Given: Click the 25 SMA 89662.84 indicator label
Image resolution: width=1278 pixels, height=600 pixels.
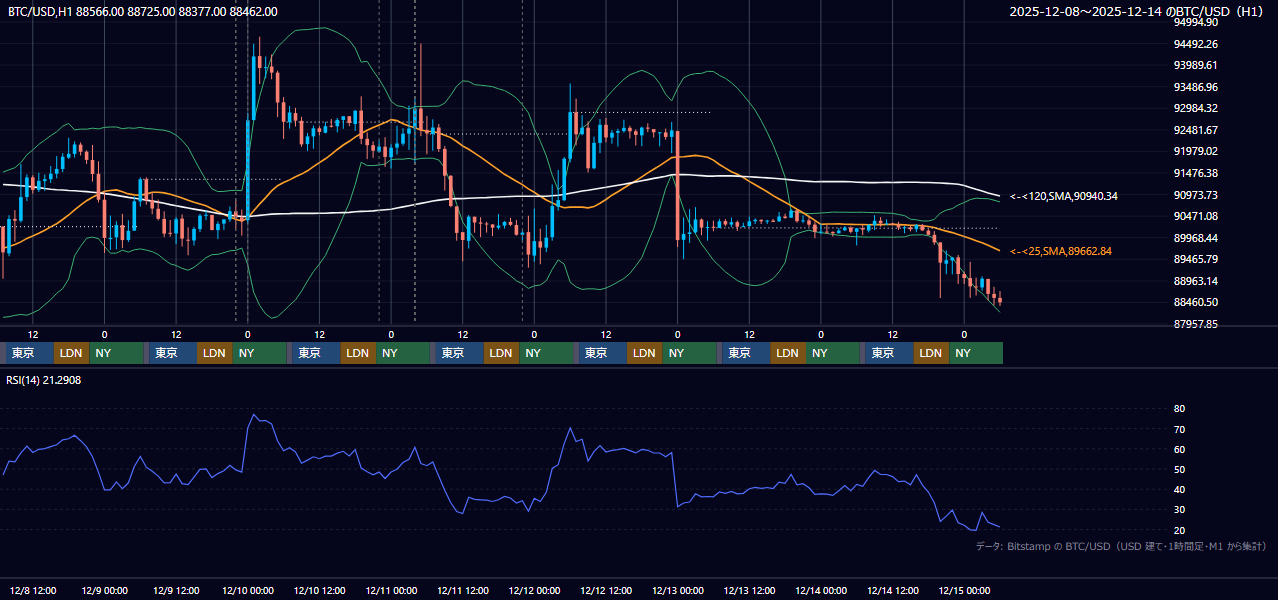Looking at the screenshot, I should click(x=1061, y=251).
